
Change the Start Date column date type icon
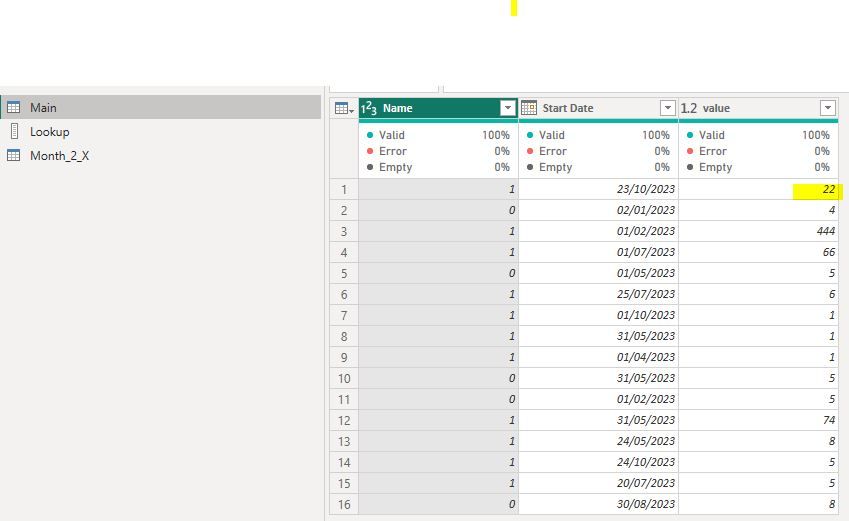click(x=529, y=108)
